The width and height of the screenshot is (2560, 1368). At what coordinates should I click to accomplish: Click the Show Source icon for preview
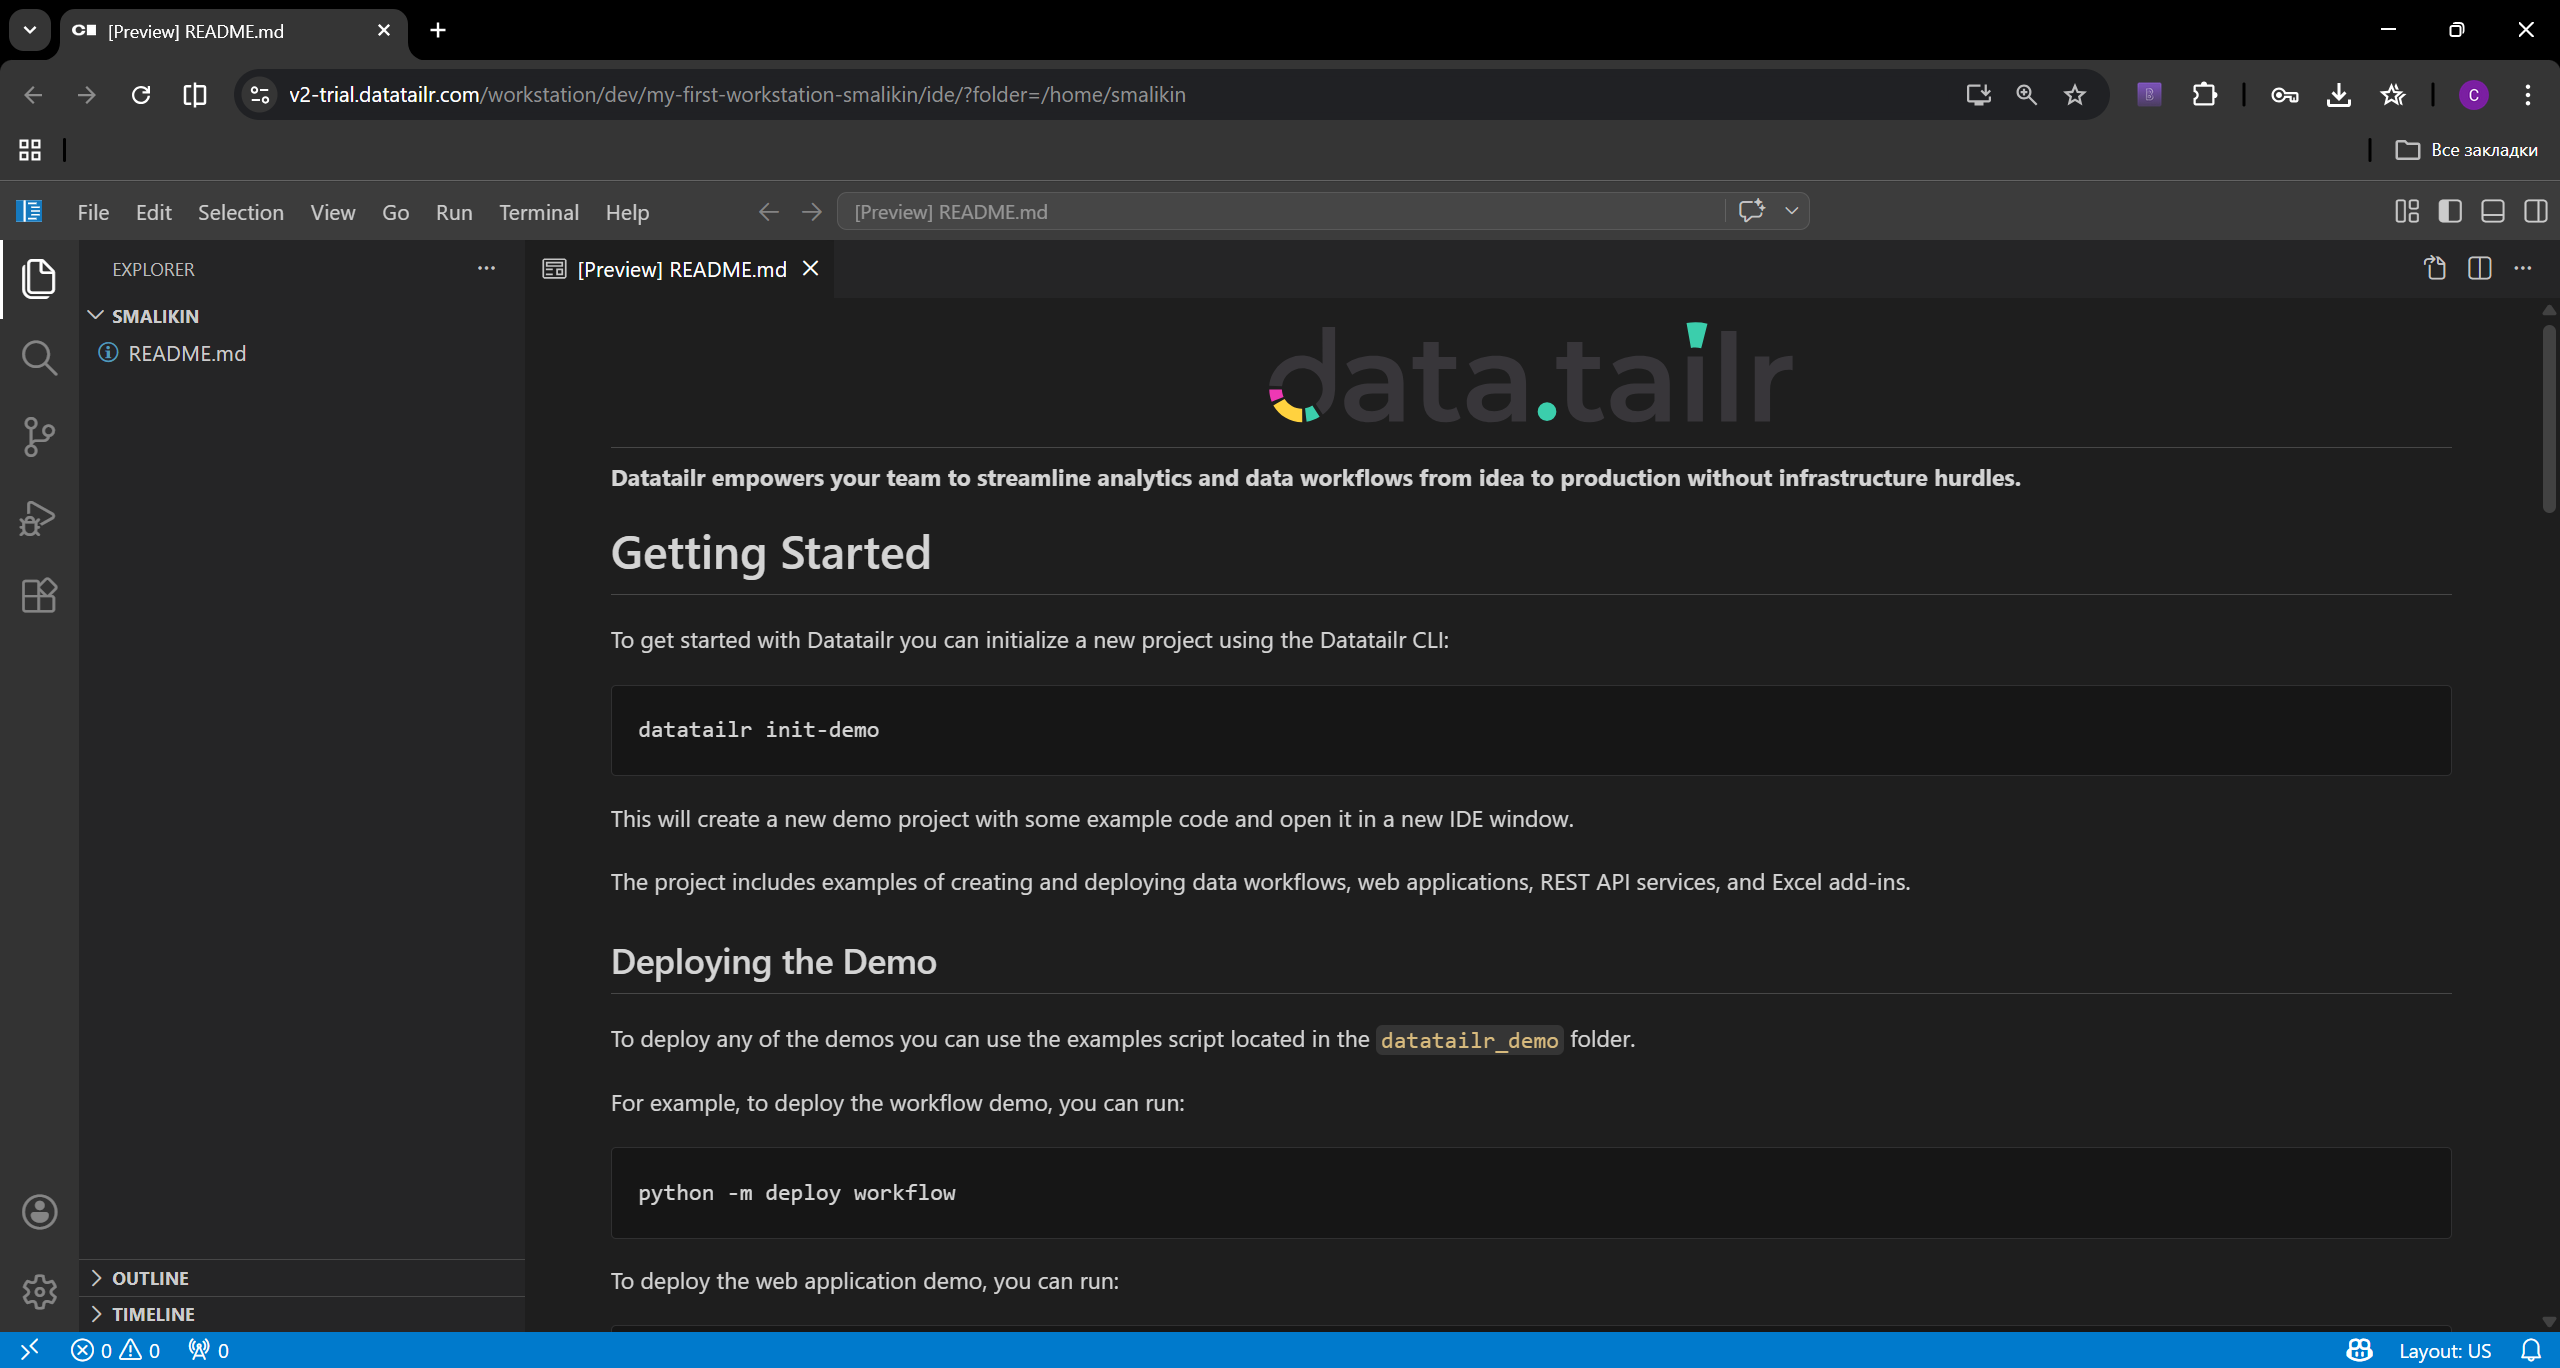point(2436,268)
